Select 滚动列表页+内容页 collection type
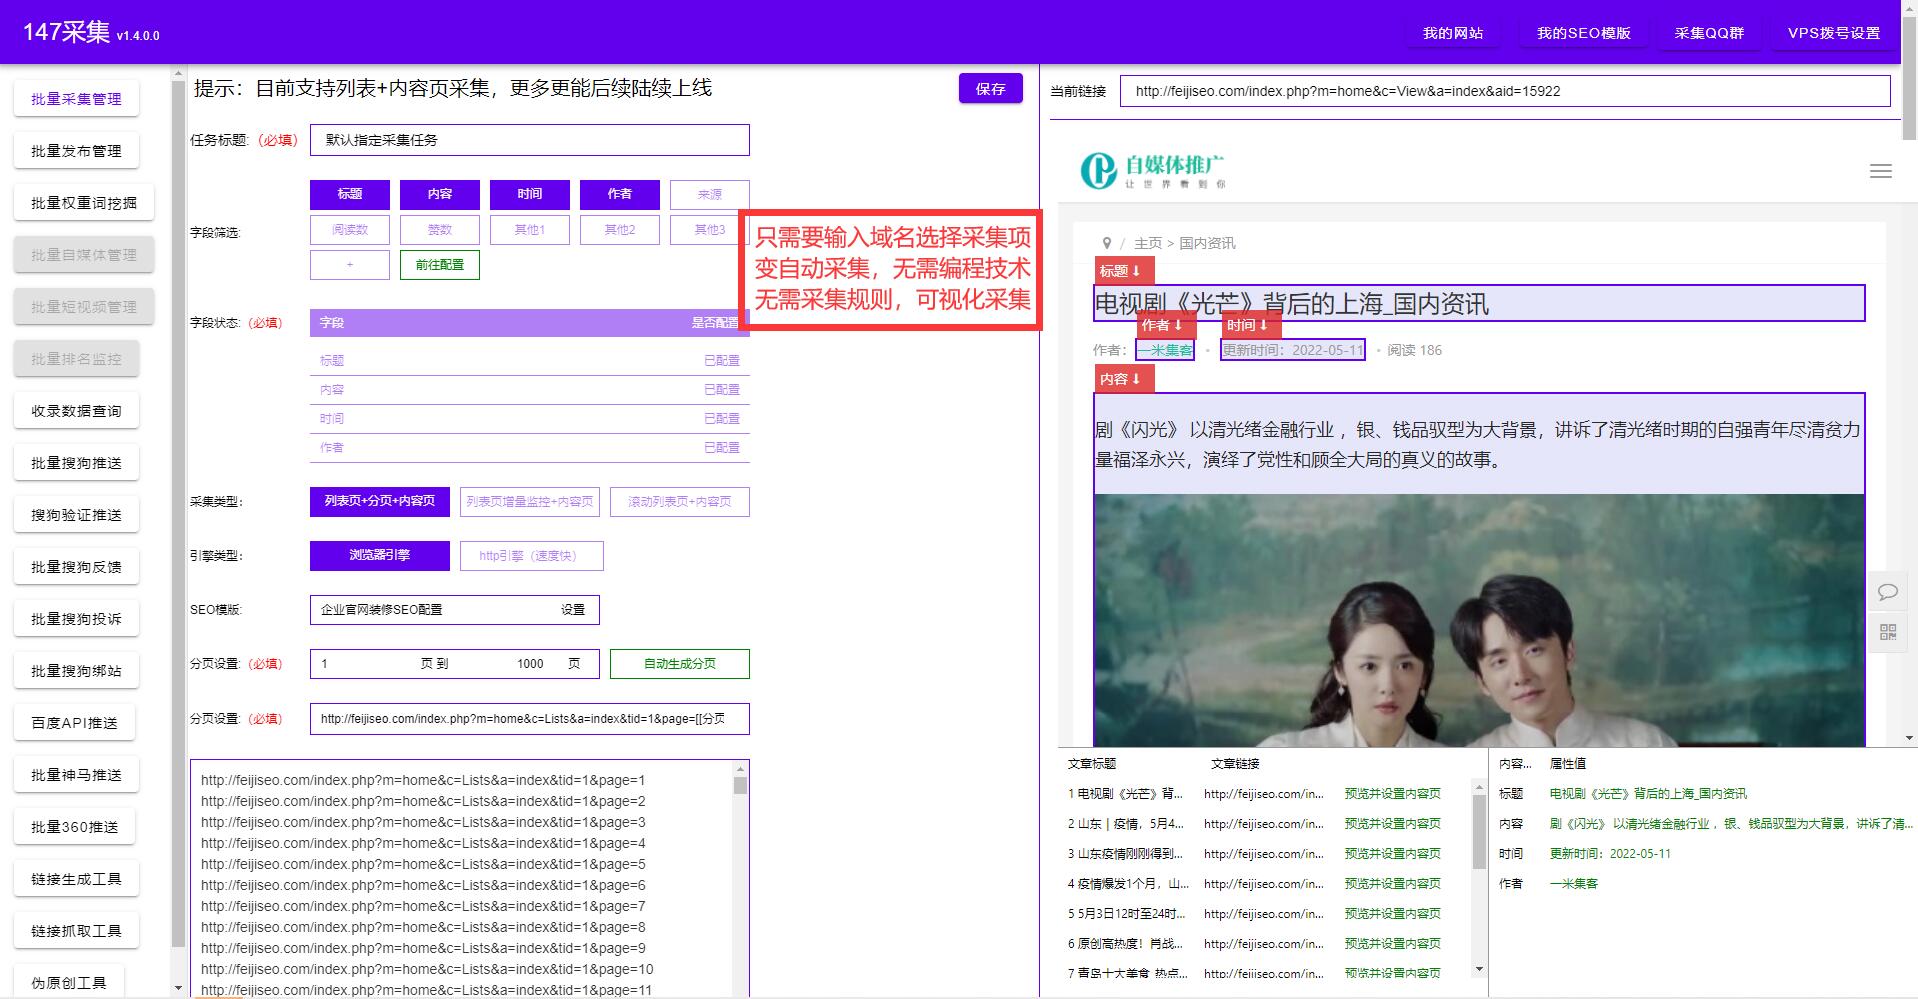Screen dimensions: 1918x999 (x=679, y=501)
